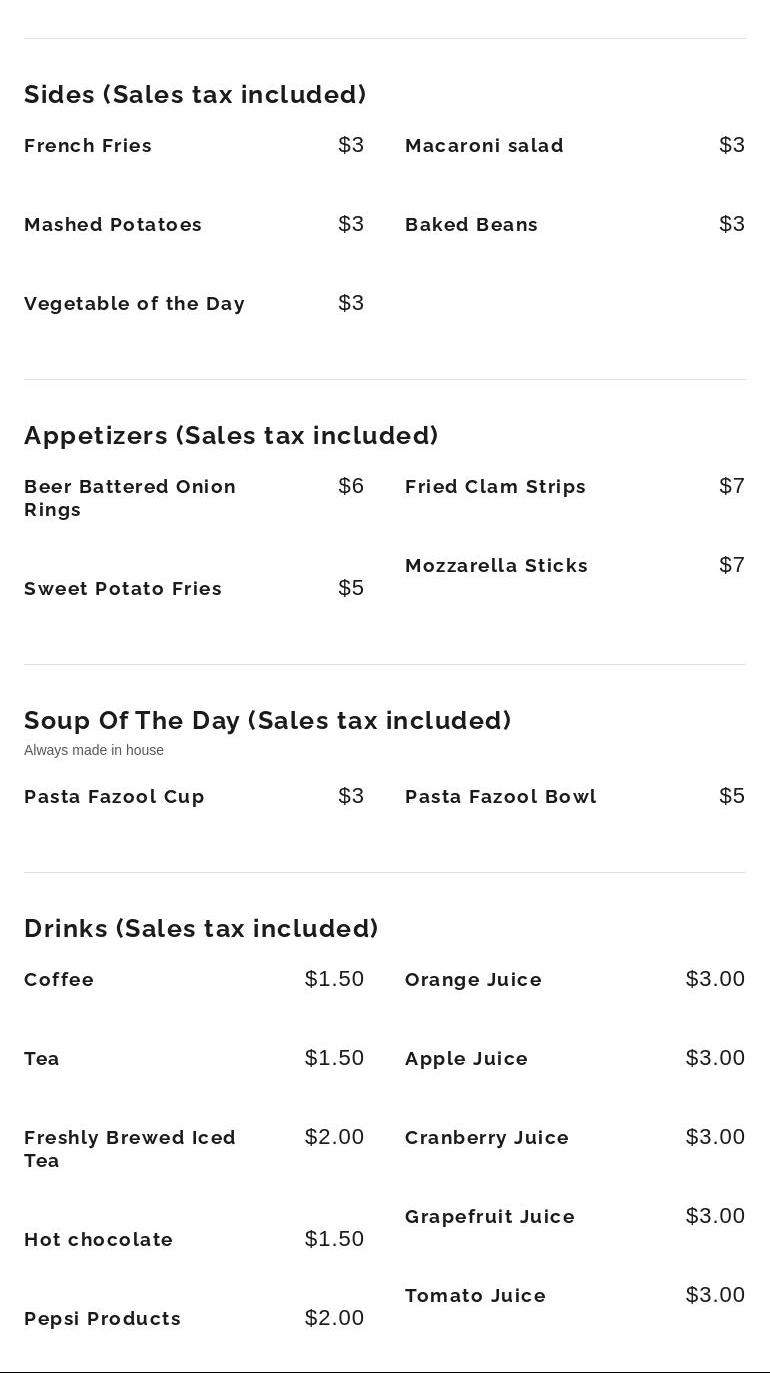770x1373 pixels.
Task: Choose the Baked Beans side
Action: coord(471,225)
